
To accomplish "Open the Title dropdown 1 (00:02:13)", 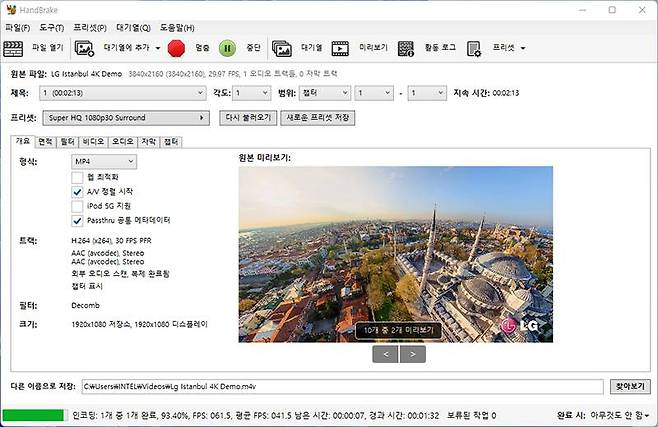I will [123, 93].
